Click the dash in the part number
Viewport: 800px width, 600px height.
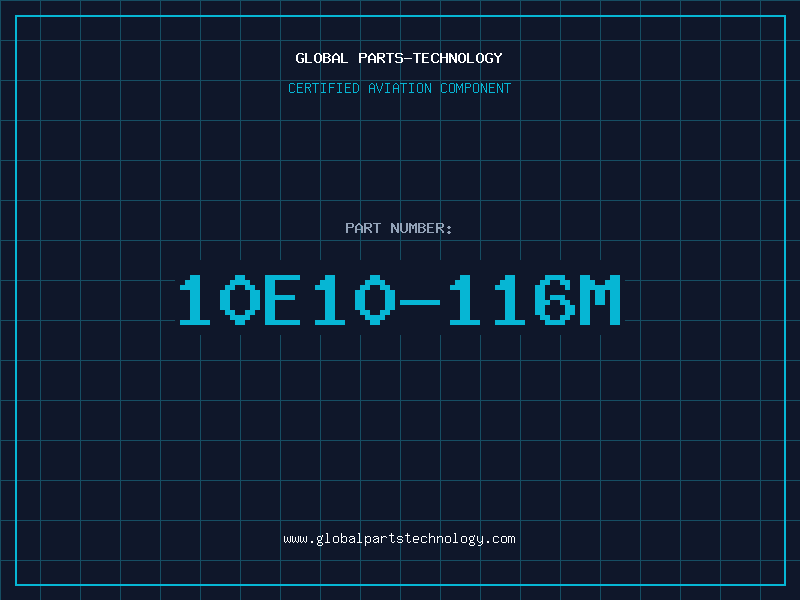tap(420, 303)
